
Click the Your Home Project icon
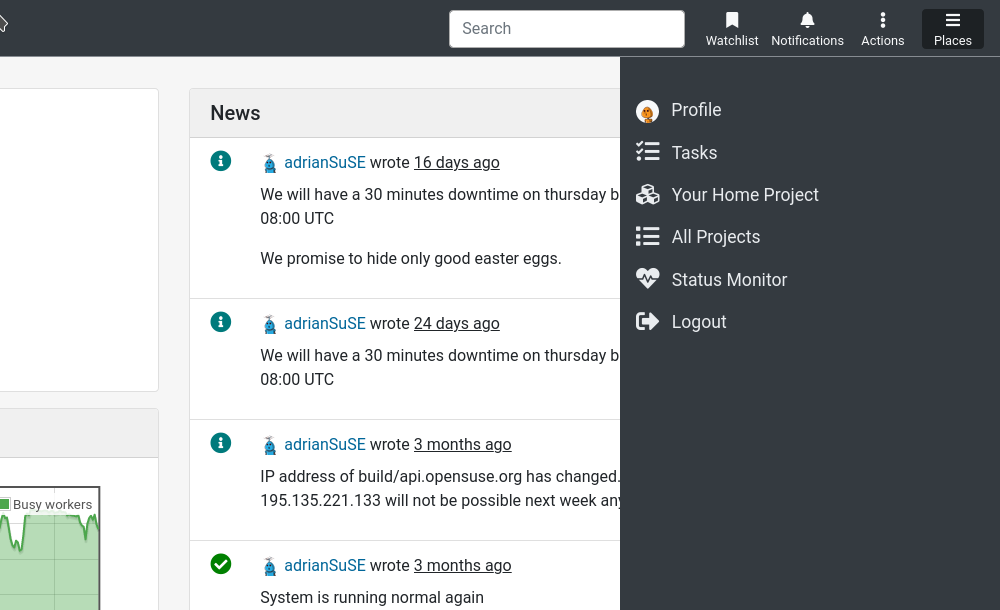647,194
